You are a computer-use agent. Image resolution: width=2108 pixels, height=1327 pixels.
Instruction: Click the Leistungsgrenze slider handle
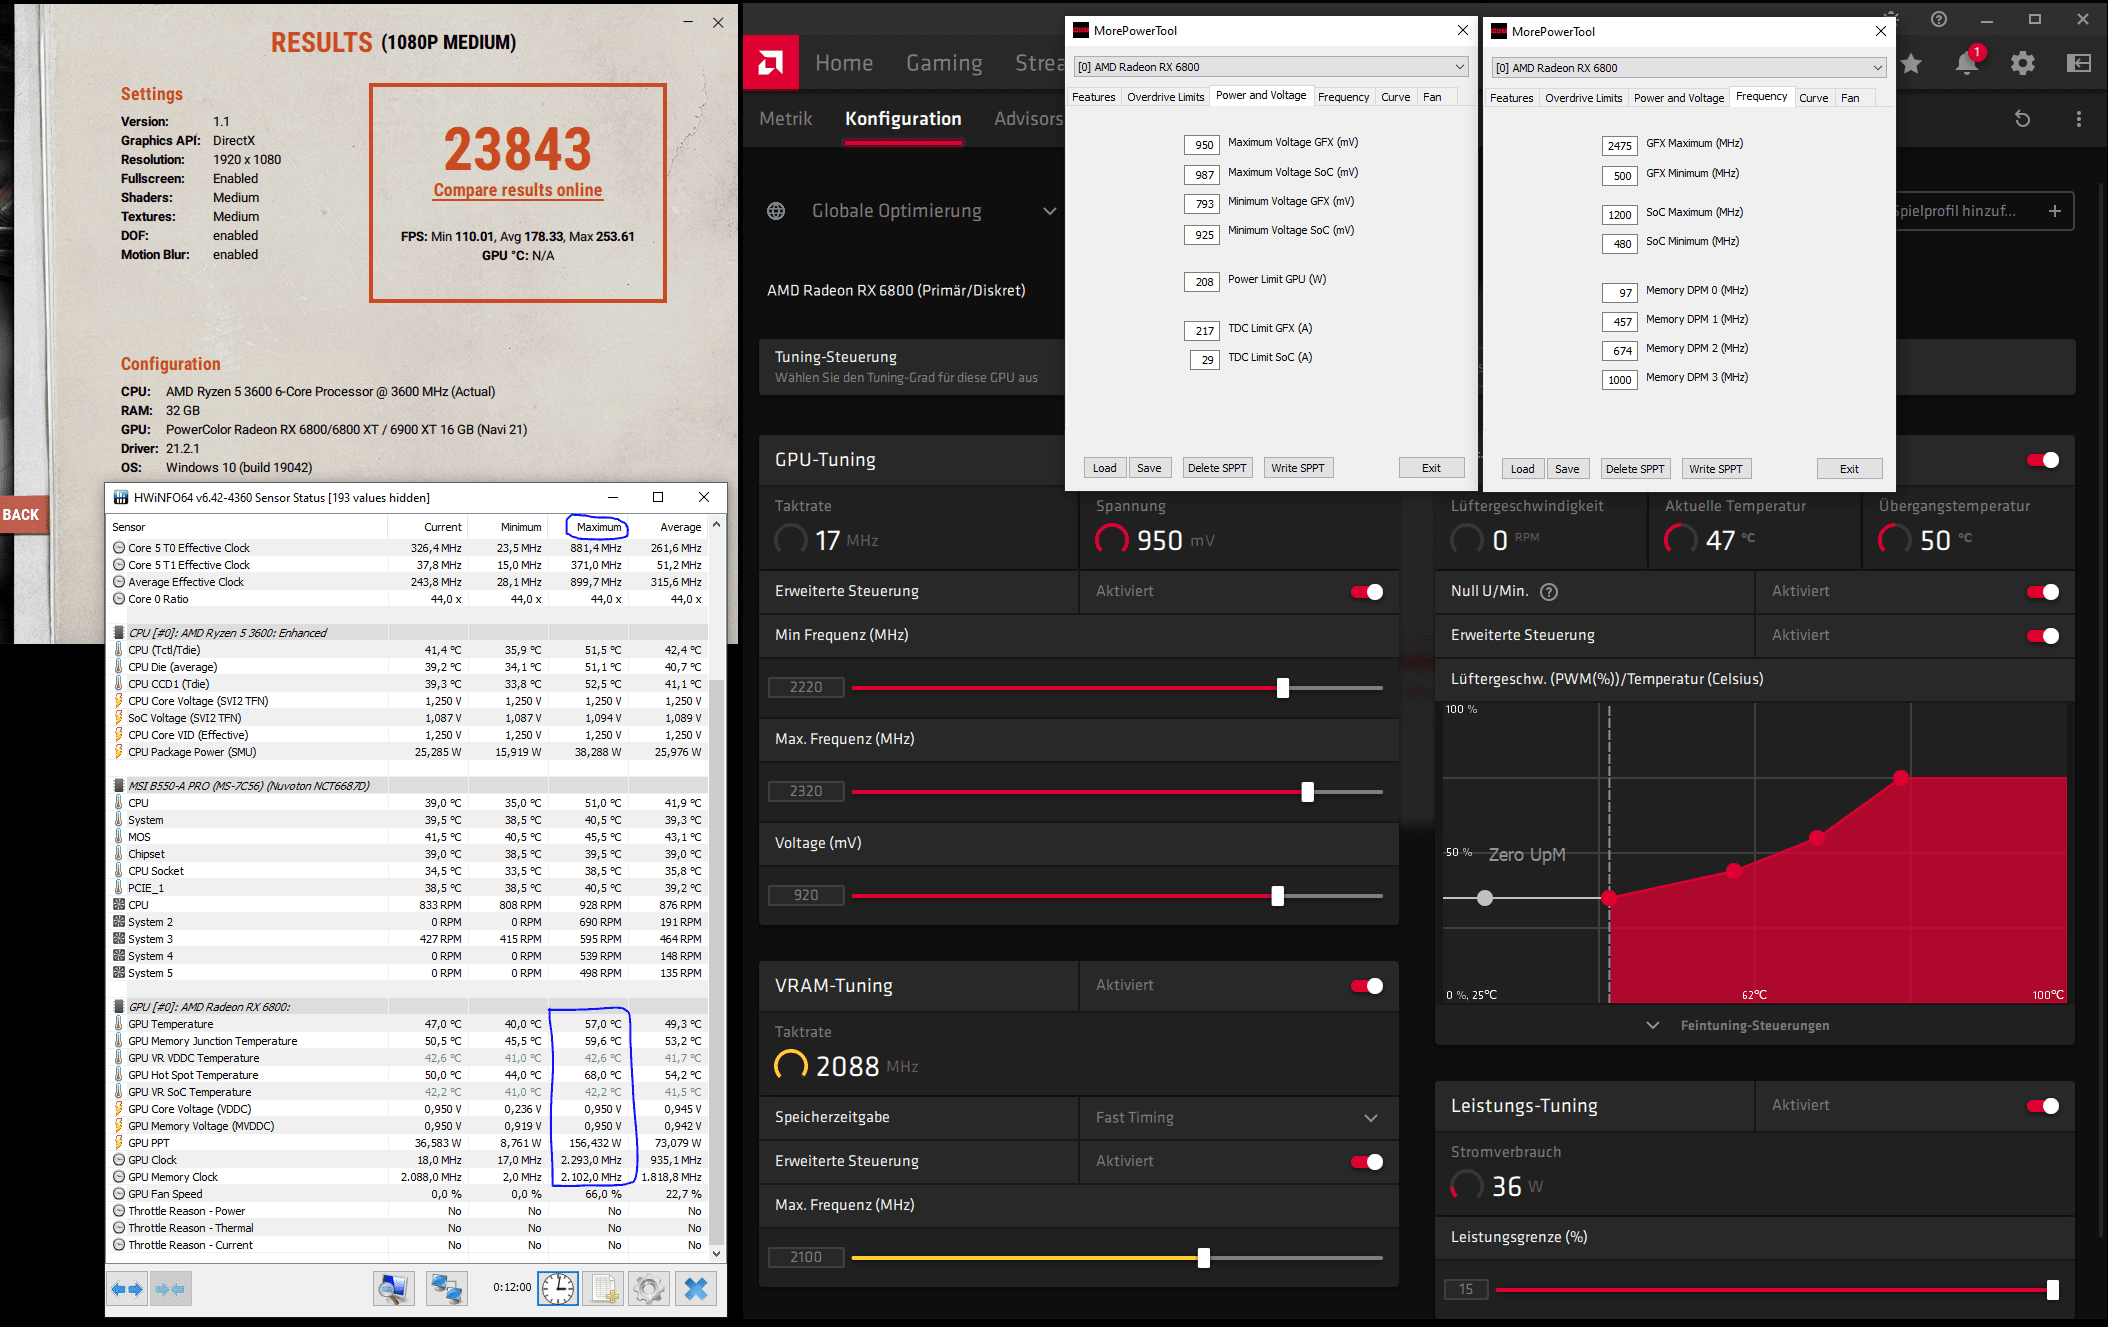pyautogui.click(x=2053, y=1290)
